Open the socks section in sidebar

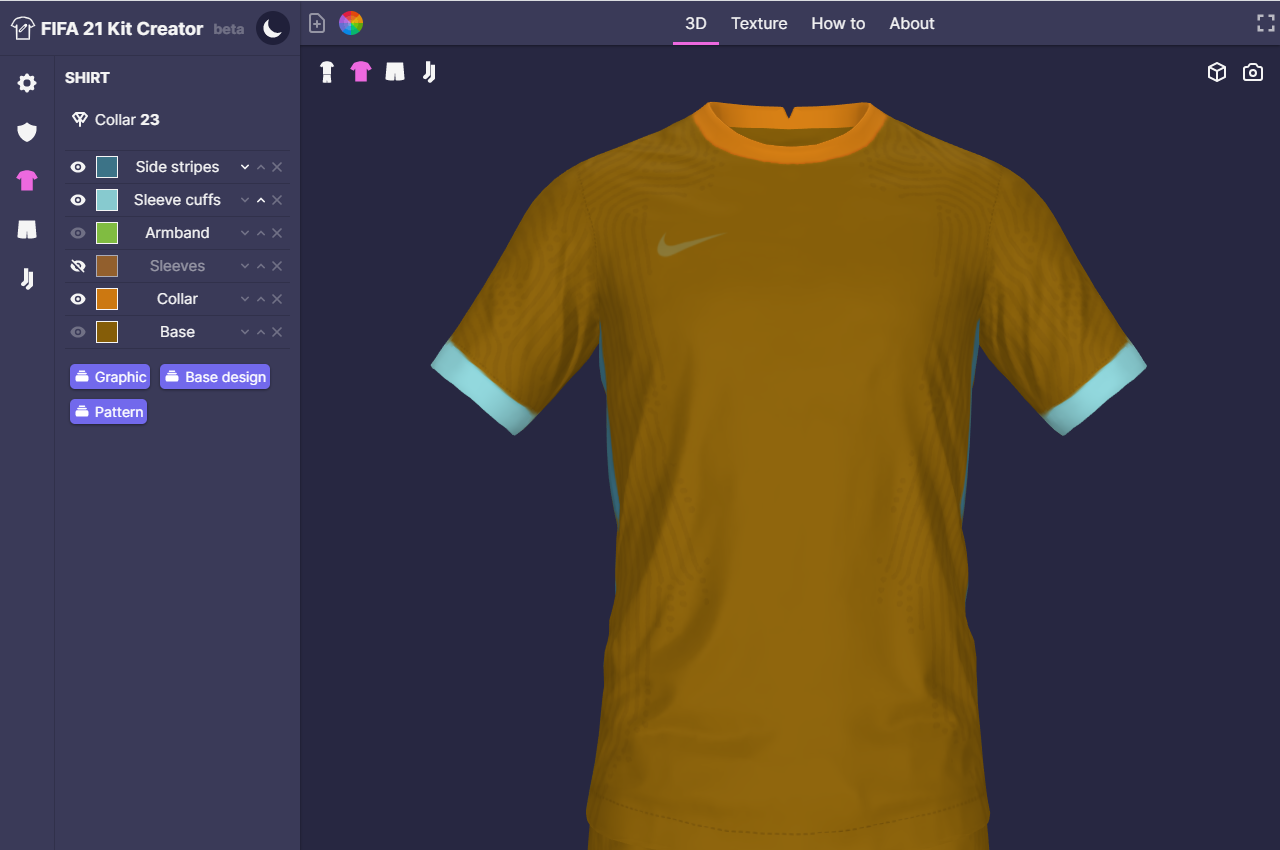point(27,279)
